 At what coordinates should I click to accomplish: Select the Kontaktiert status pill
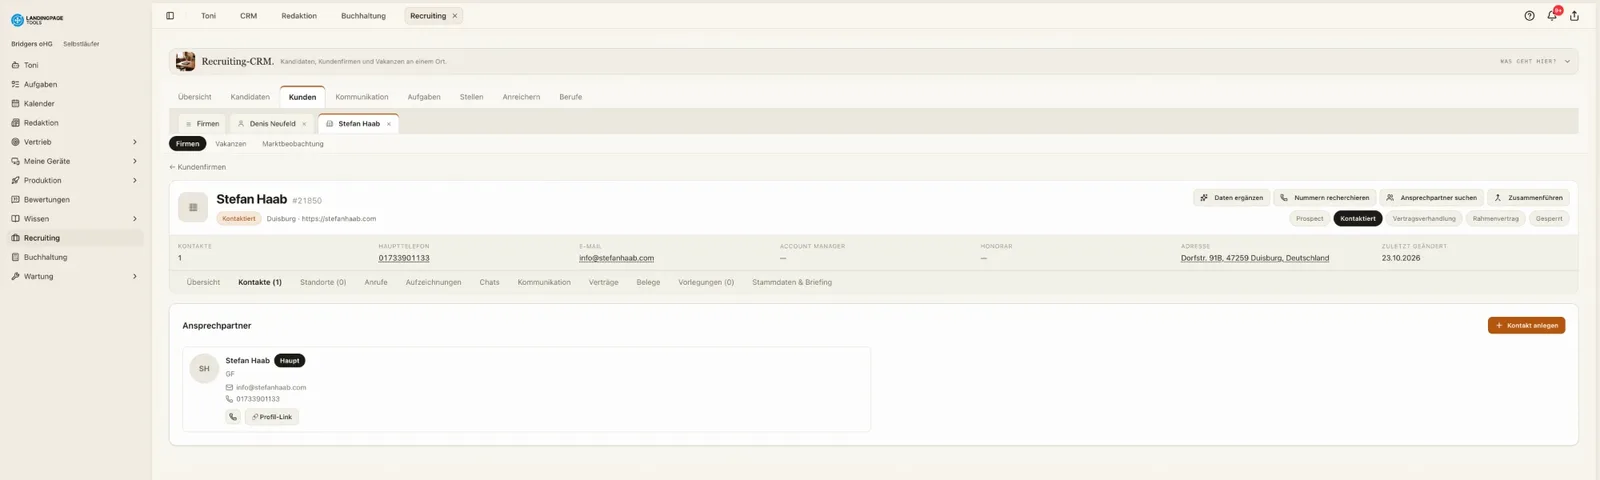(x=1358, y=219)
